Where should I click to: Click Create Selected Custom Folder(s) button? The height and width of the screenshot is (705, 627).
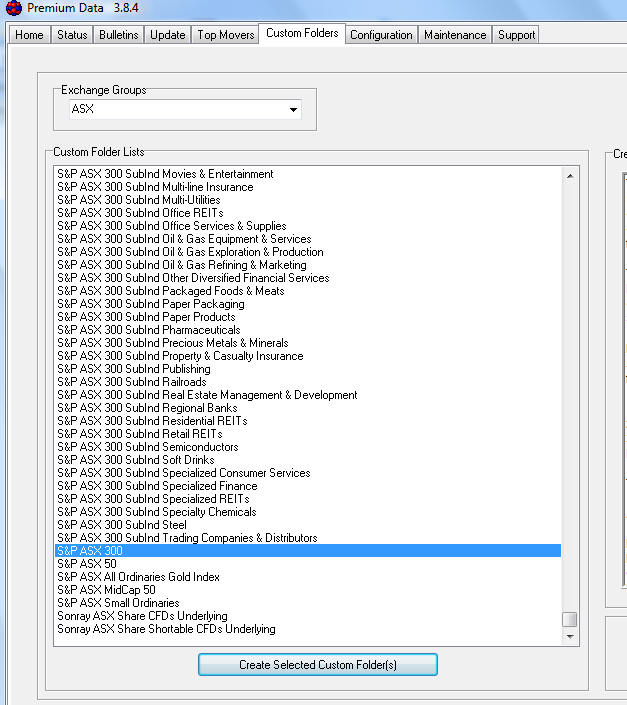click(x=318, y=665)
